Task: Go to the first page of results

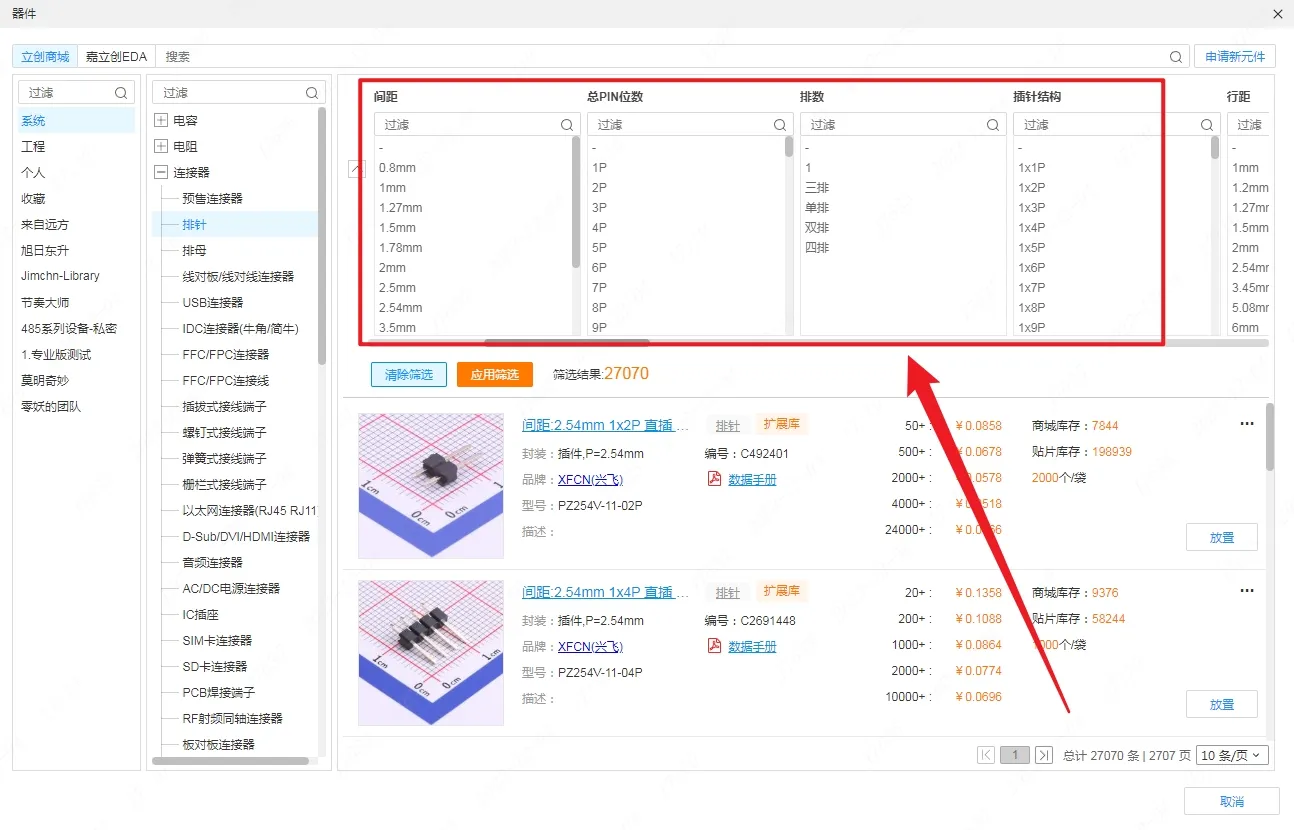Action: pos(986,755)
